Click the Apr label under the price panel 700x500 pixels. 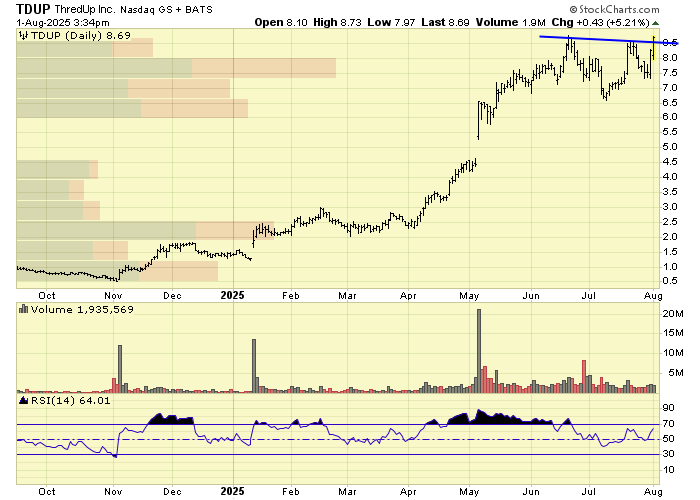coord(408,296)
